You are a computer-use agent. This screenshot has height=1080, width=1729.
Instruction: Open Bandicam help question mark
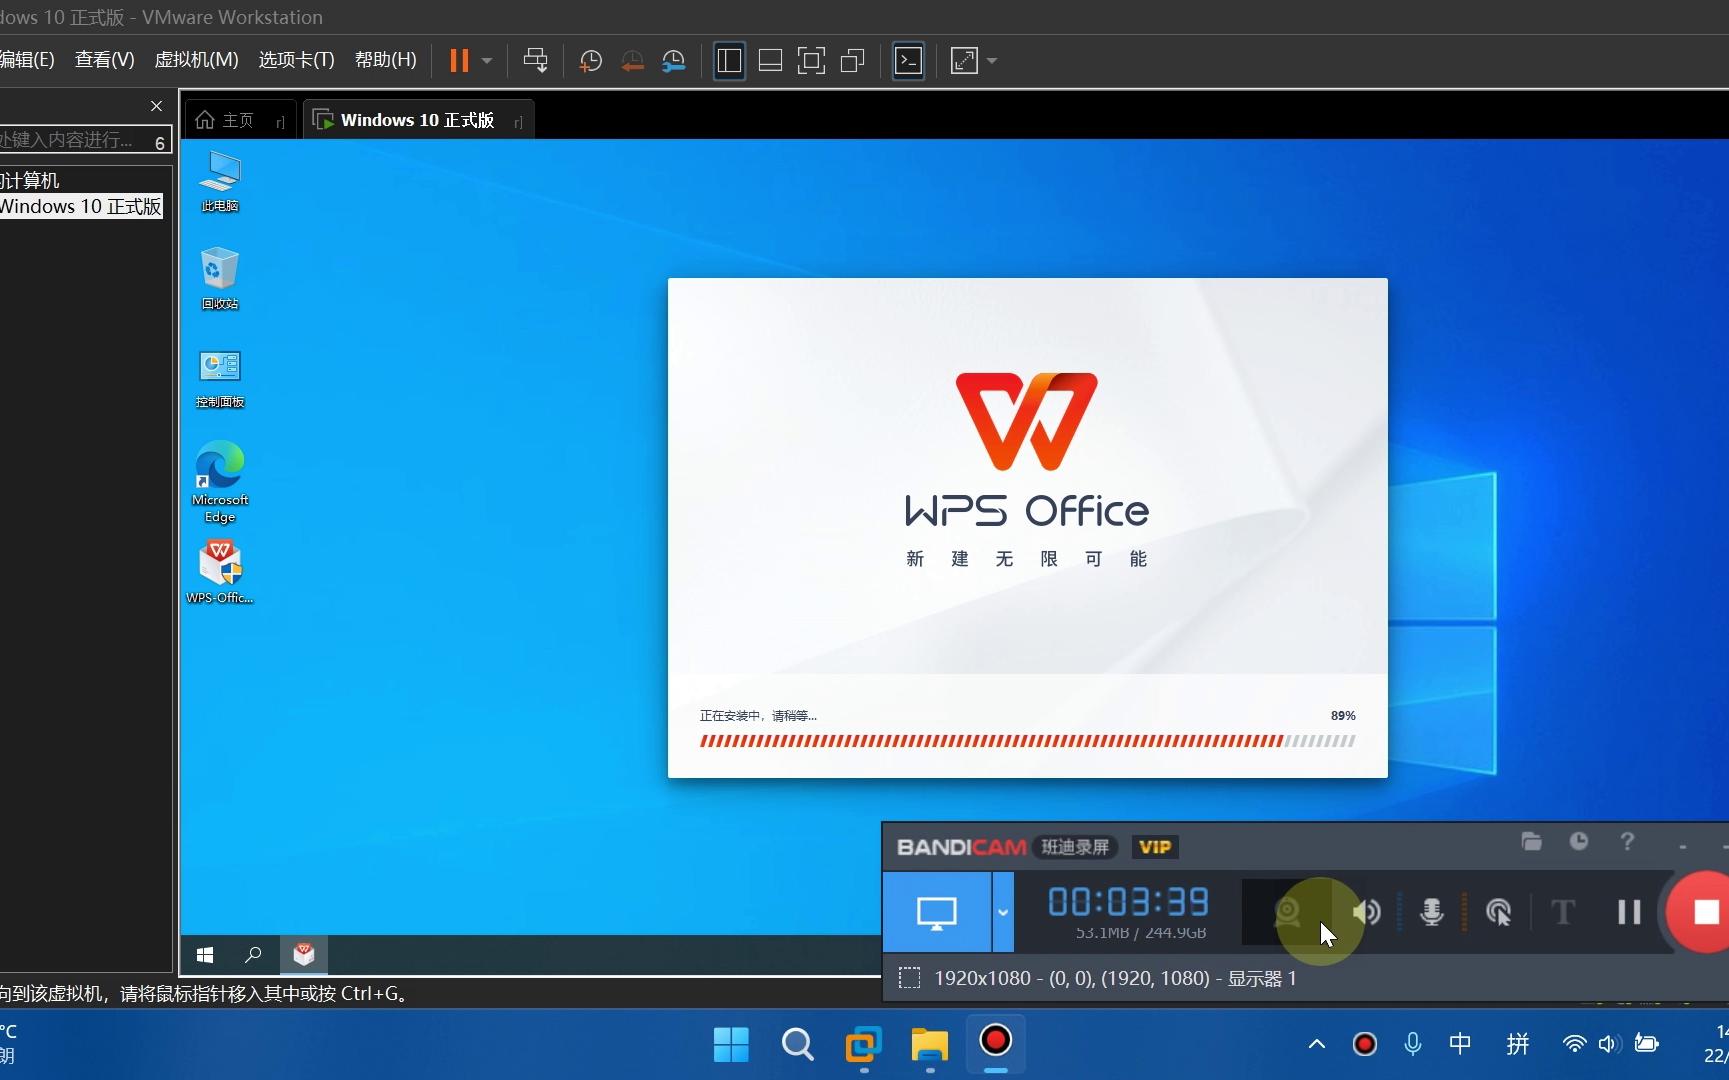pos(1627,842)
